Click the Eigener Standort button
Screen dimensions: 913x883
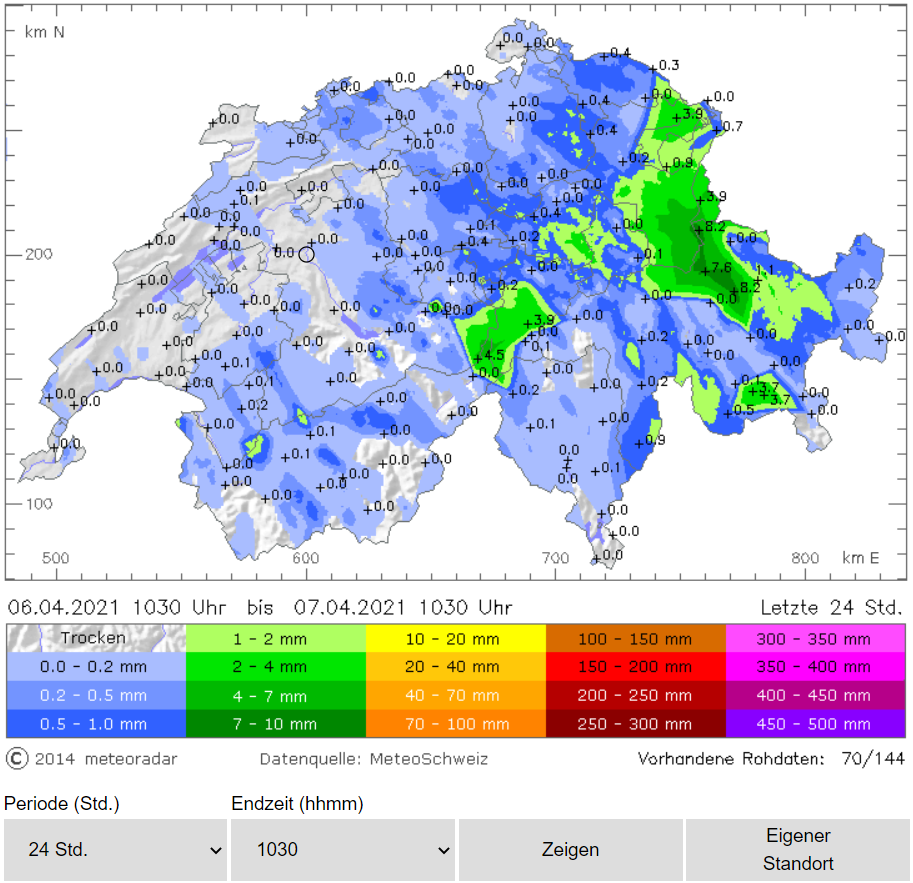click(798, 849)
